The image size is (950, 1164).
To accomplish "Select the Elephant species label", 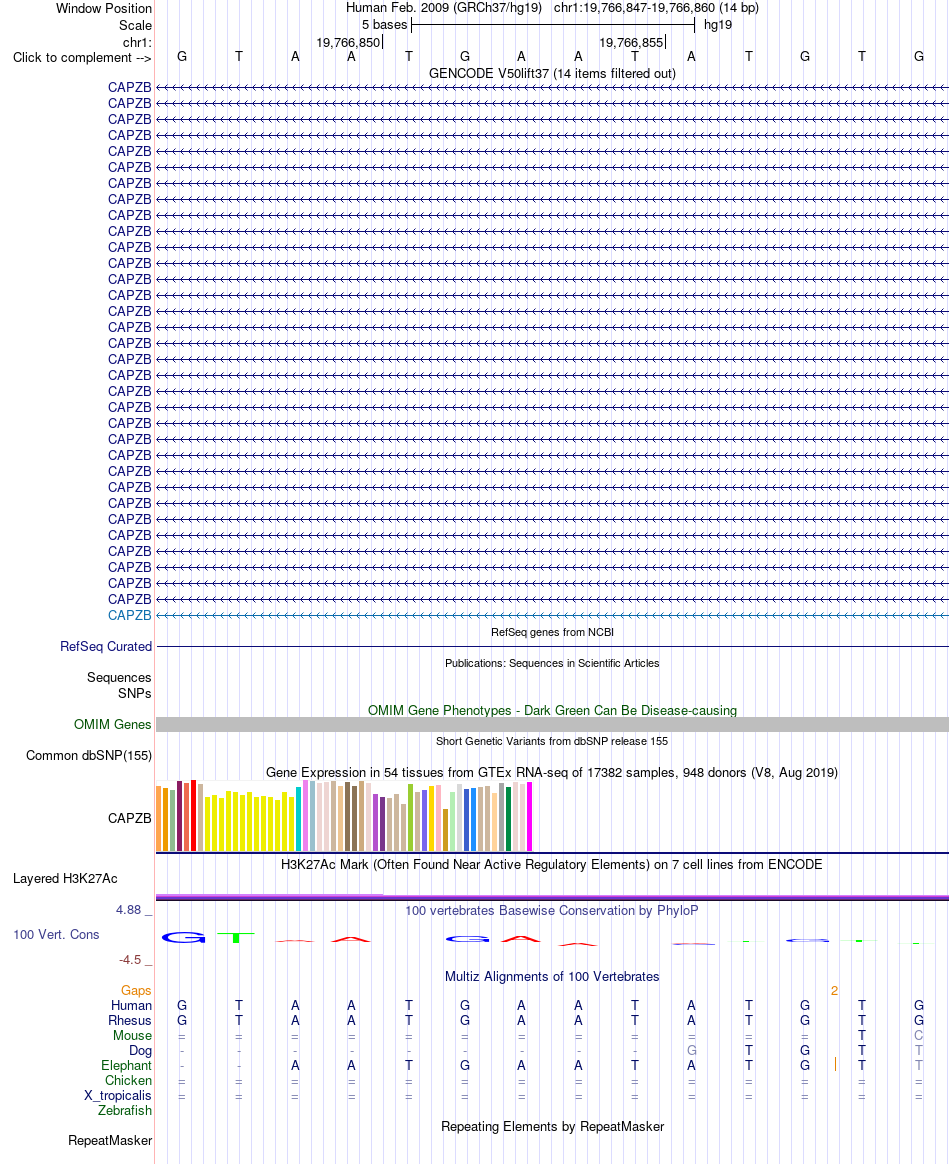I will tap(126, 1066).
